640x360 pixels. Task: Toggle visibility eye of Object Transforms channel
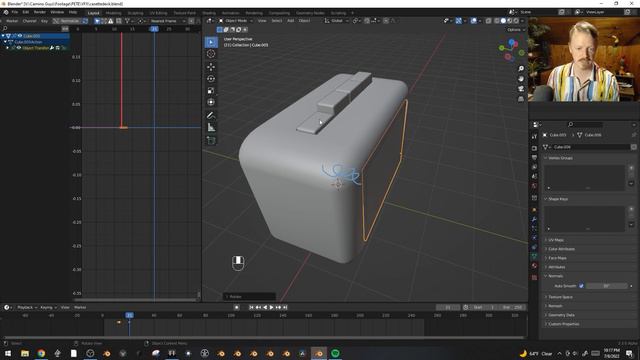coord(18,48)
